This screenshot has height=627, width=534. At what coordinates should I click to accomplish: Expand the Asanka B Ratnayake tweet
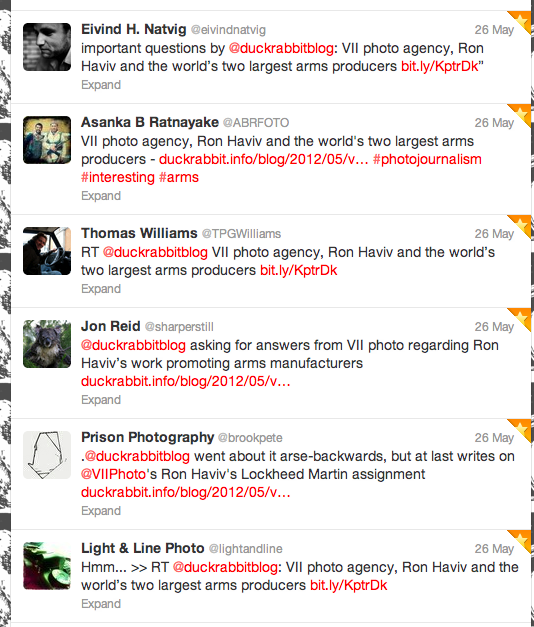point(101,196)
